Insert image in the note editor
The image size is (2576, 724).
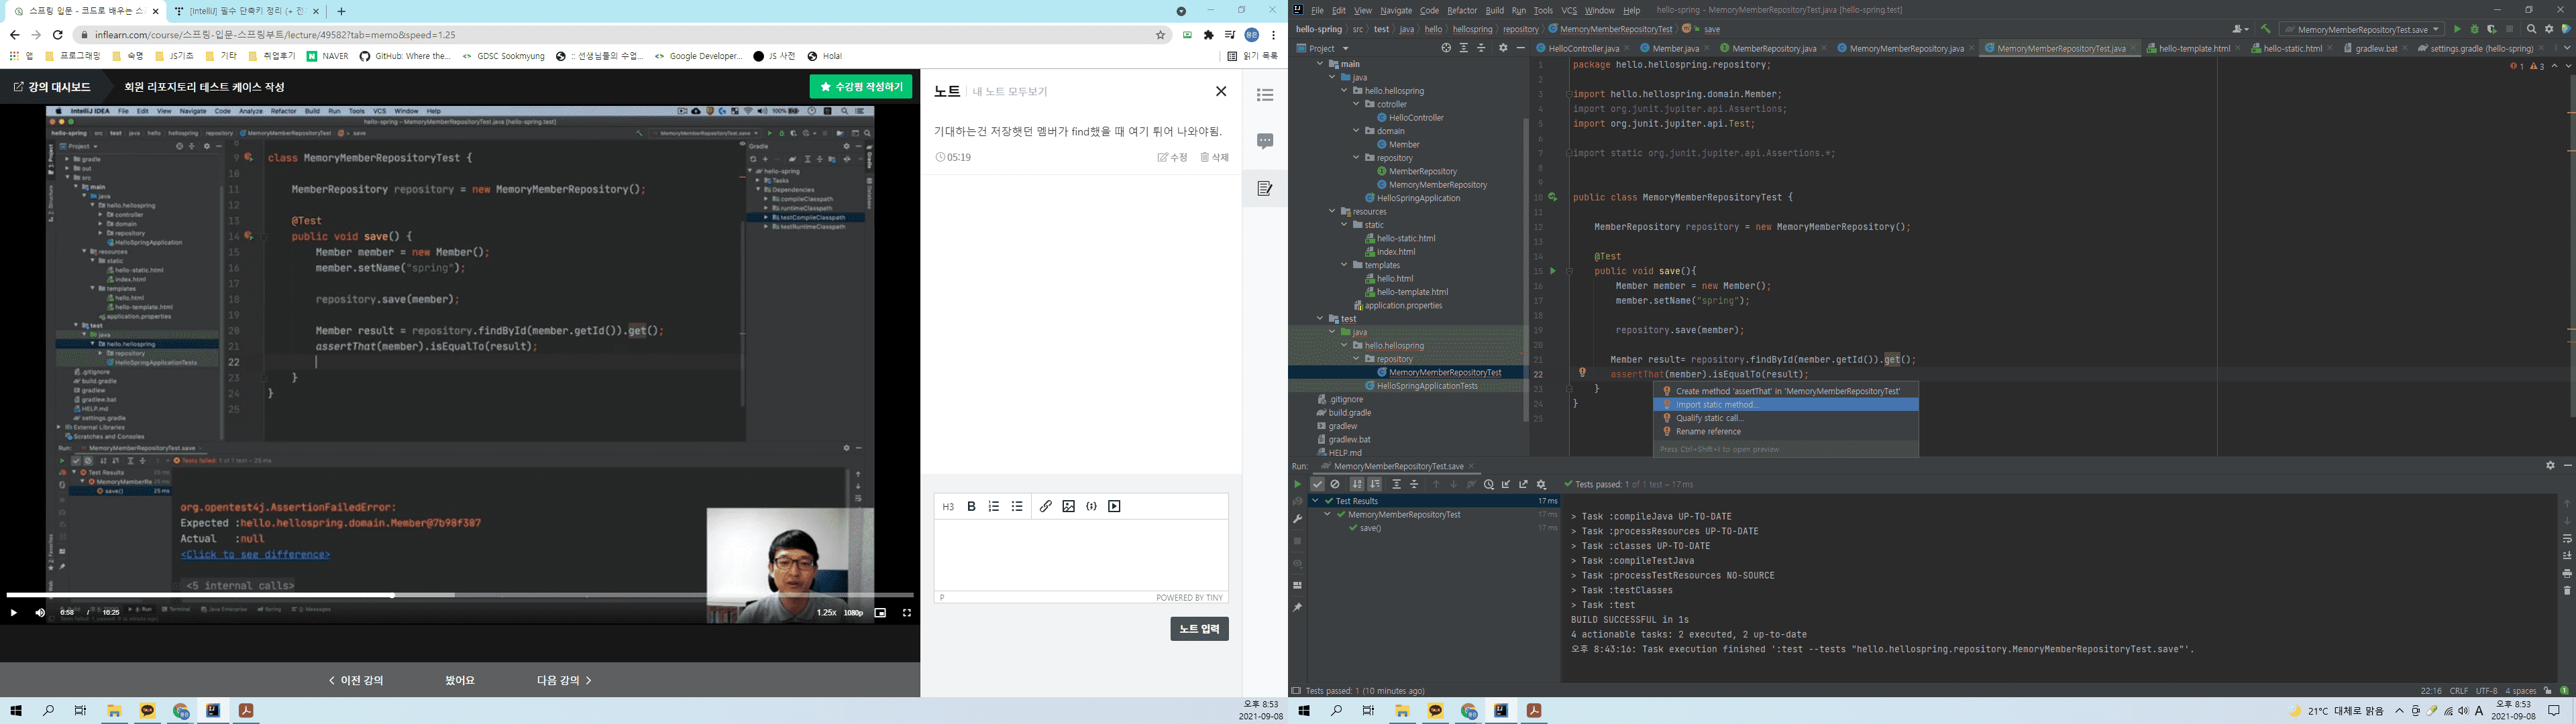point(1069,506)
